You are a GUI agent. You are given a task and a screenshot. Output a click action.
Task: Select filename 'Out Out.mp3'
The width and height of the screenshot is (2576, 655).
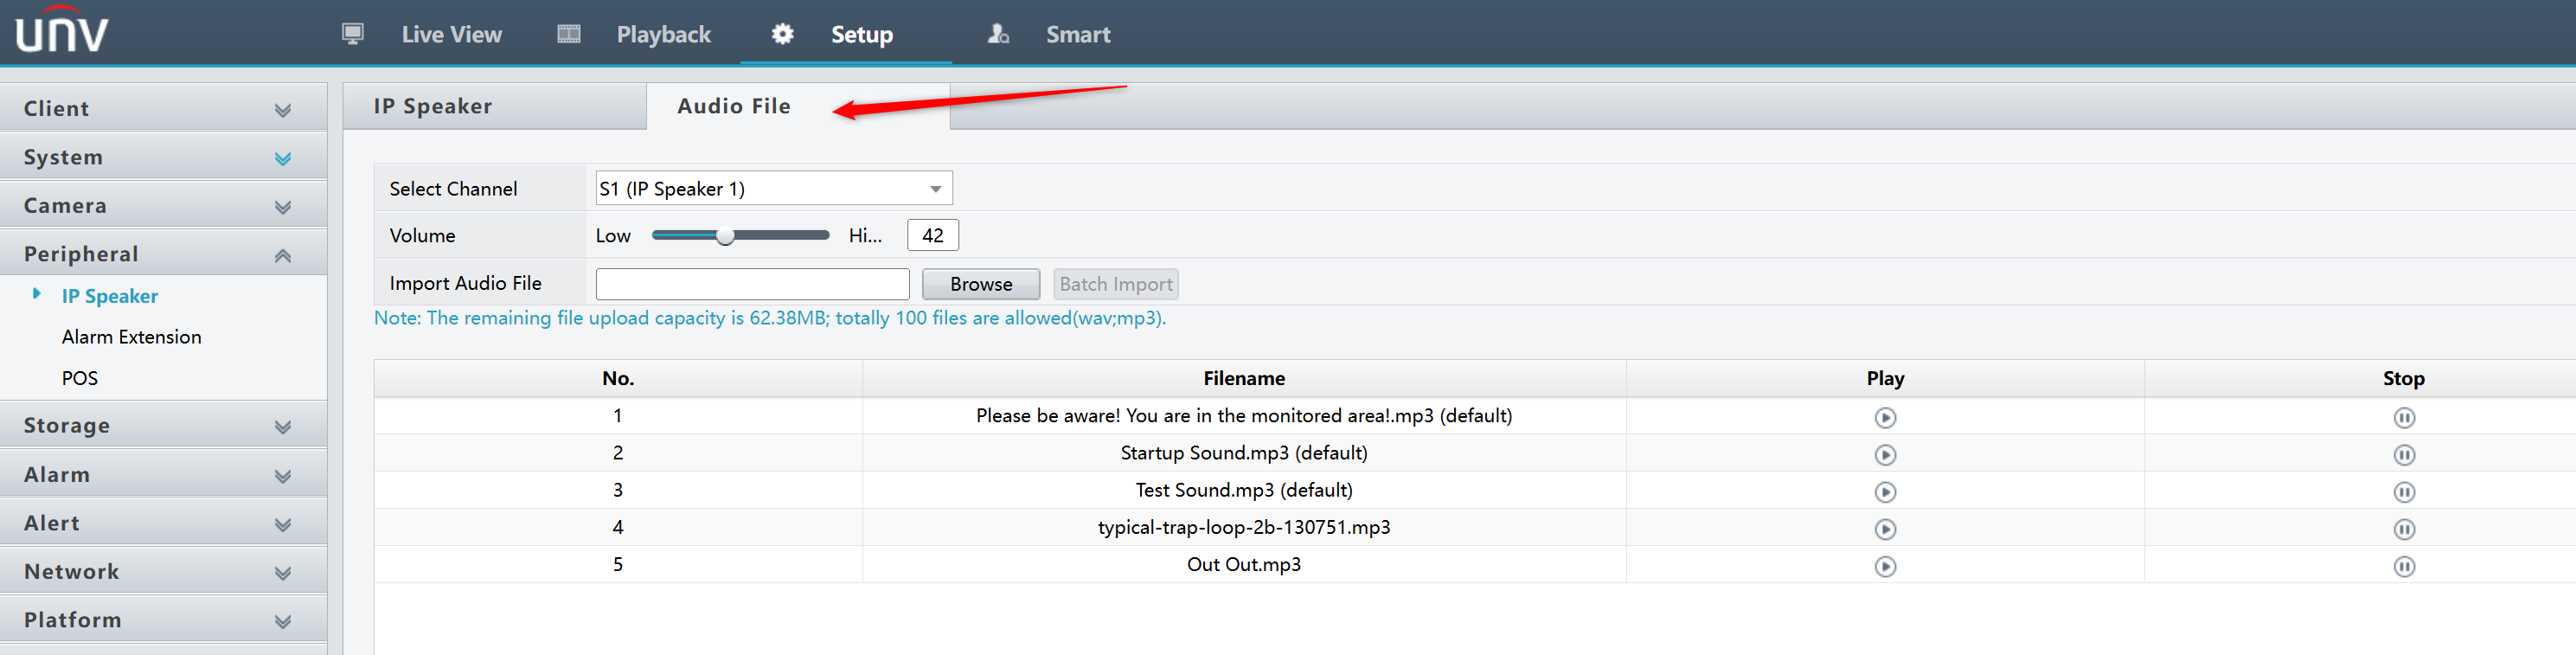[x=1243, y=564]
